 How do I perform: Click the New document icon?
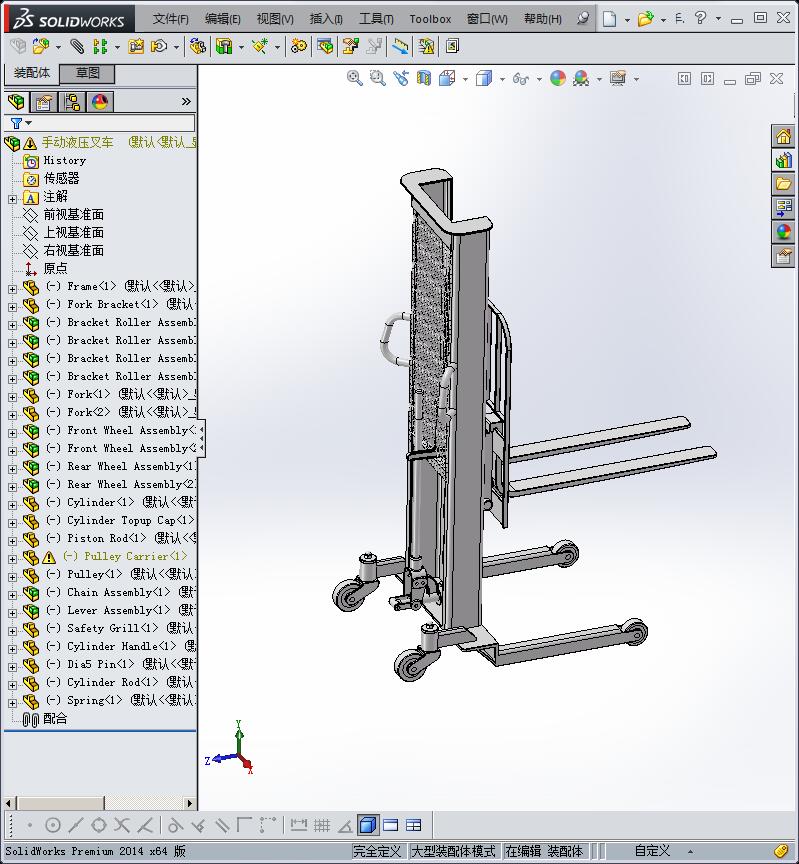[609, 19]
